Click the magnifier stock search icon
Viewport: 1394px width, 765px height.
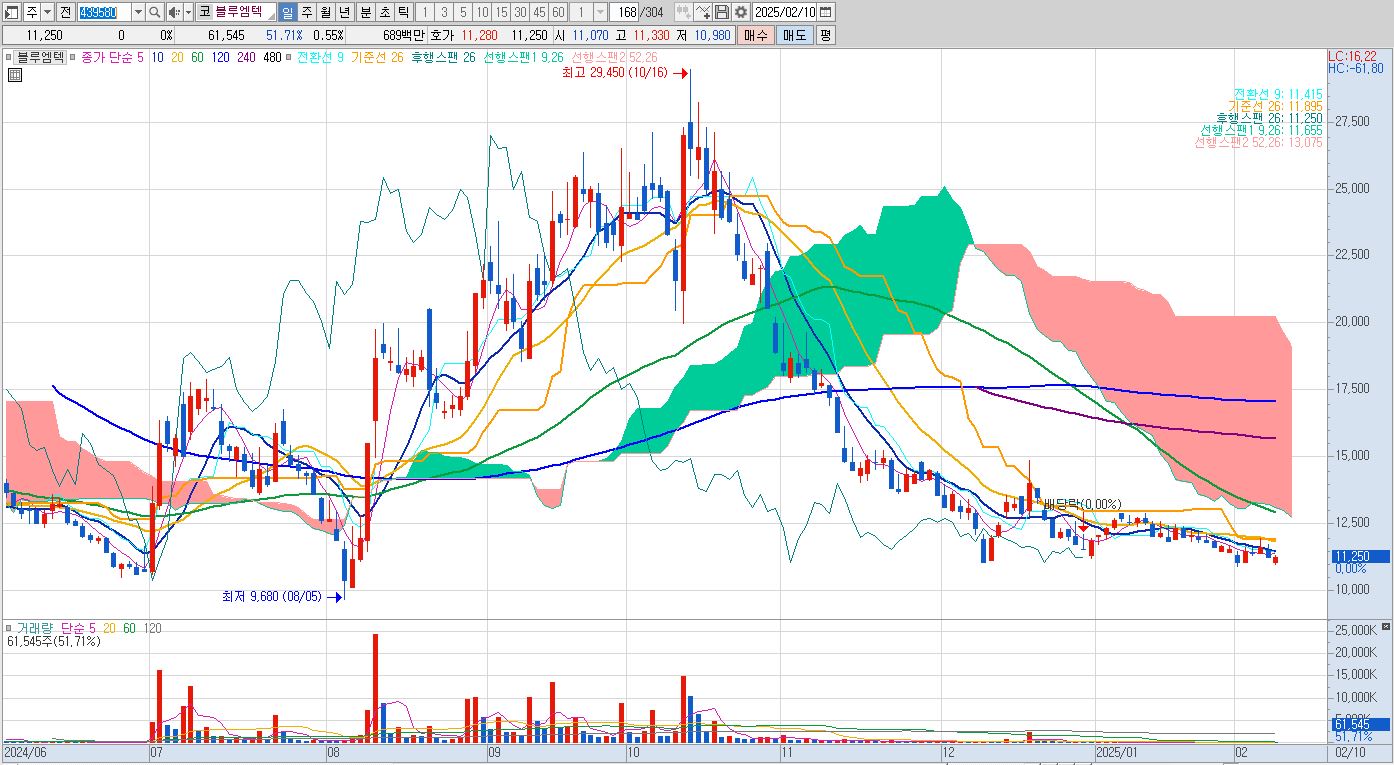pyautogui.click(x=155, y=12)
